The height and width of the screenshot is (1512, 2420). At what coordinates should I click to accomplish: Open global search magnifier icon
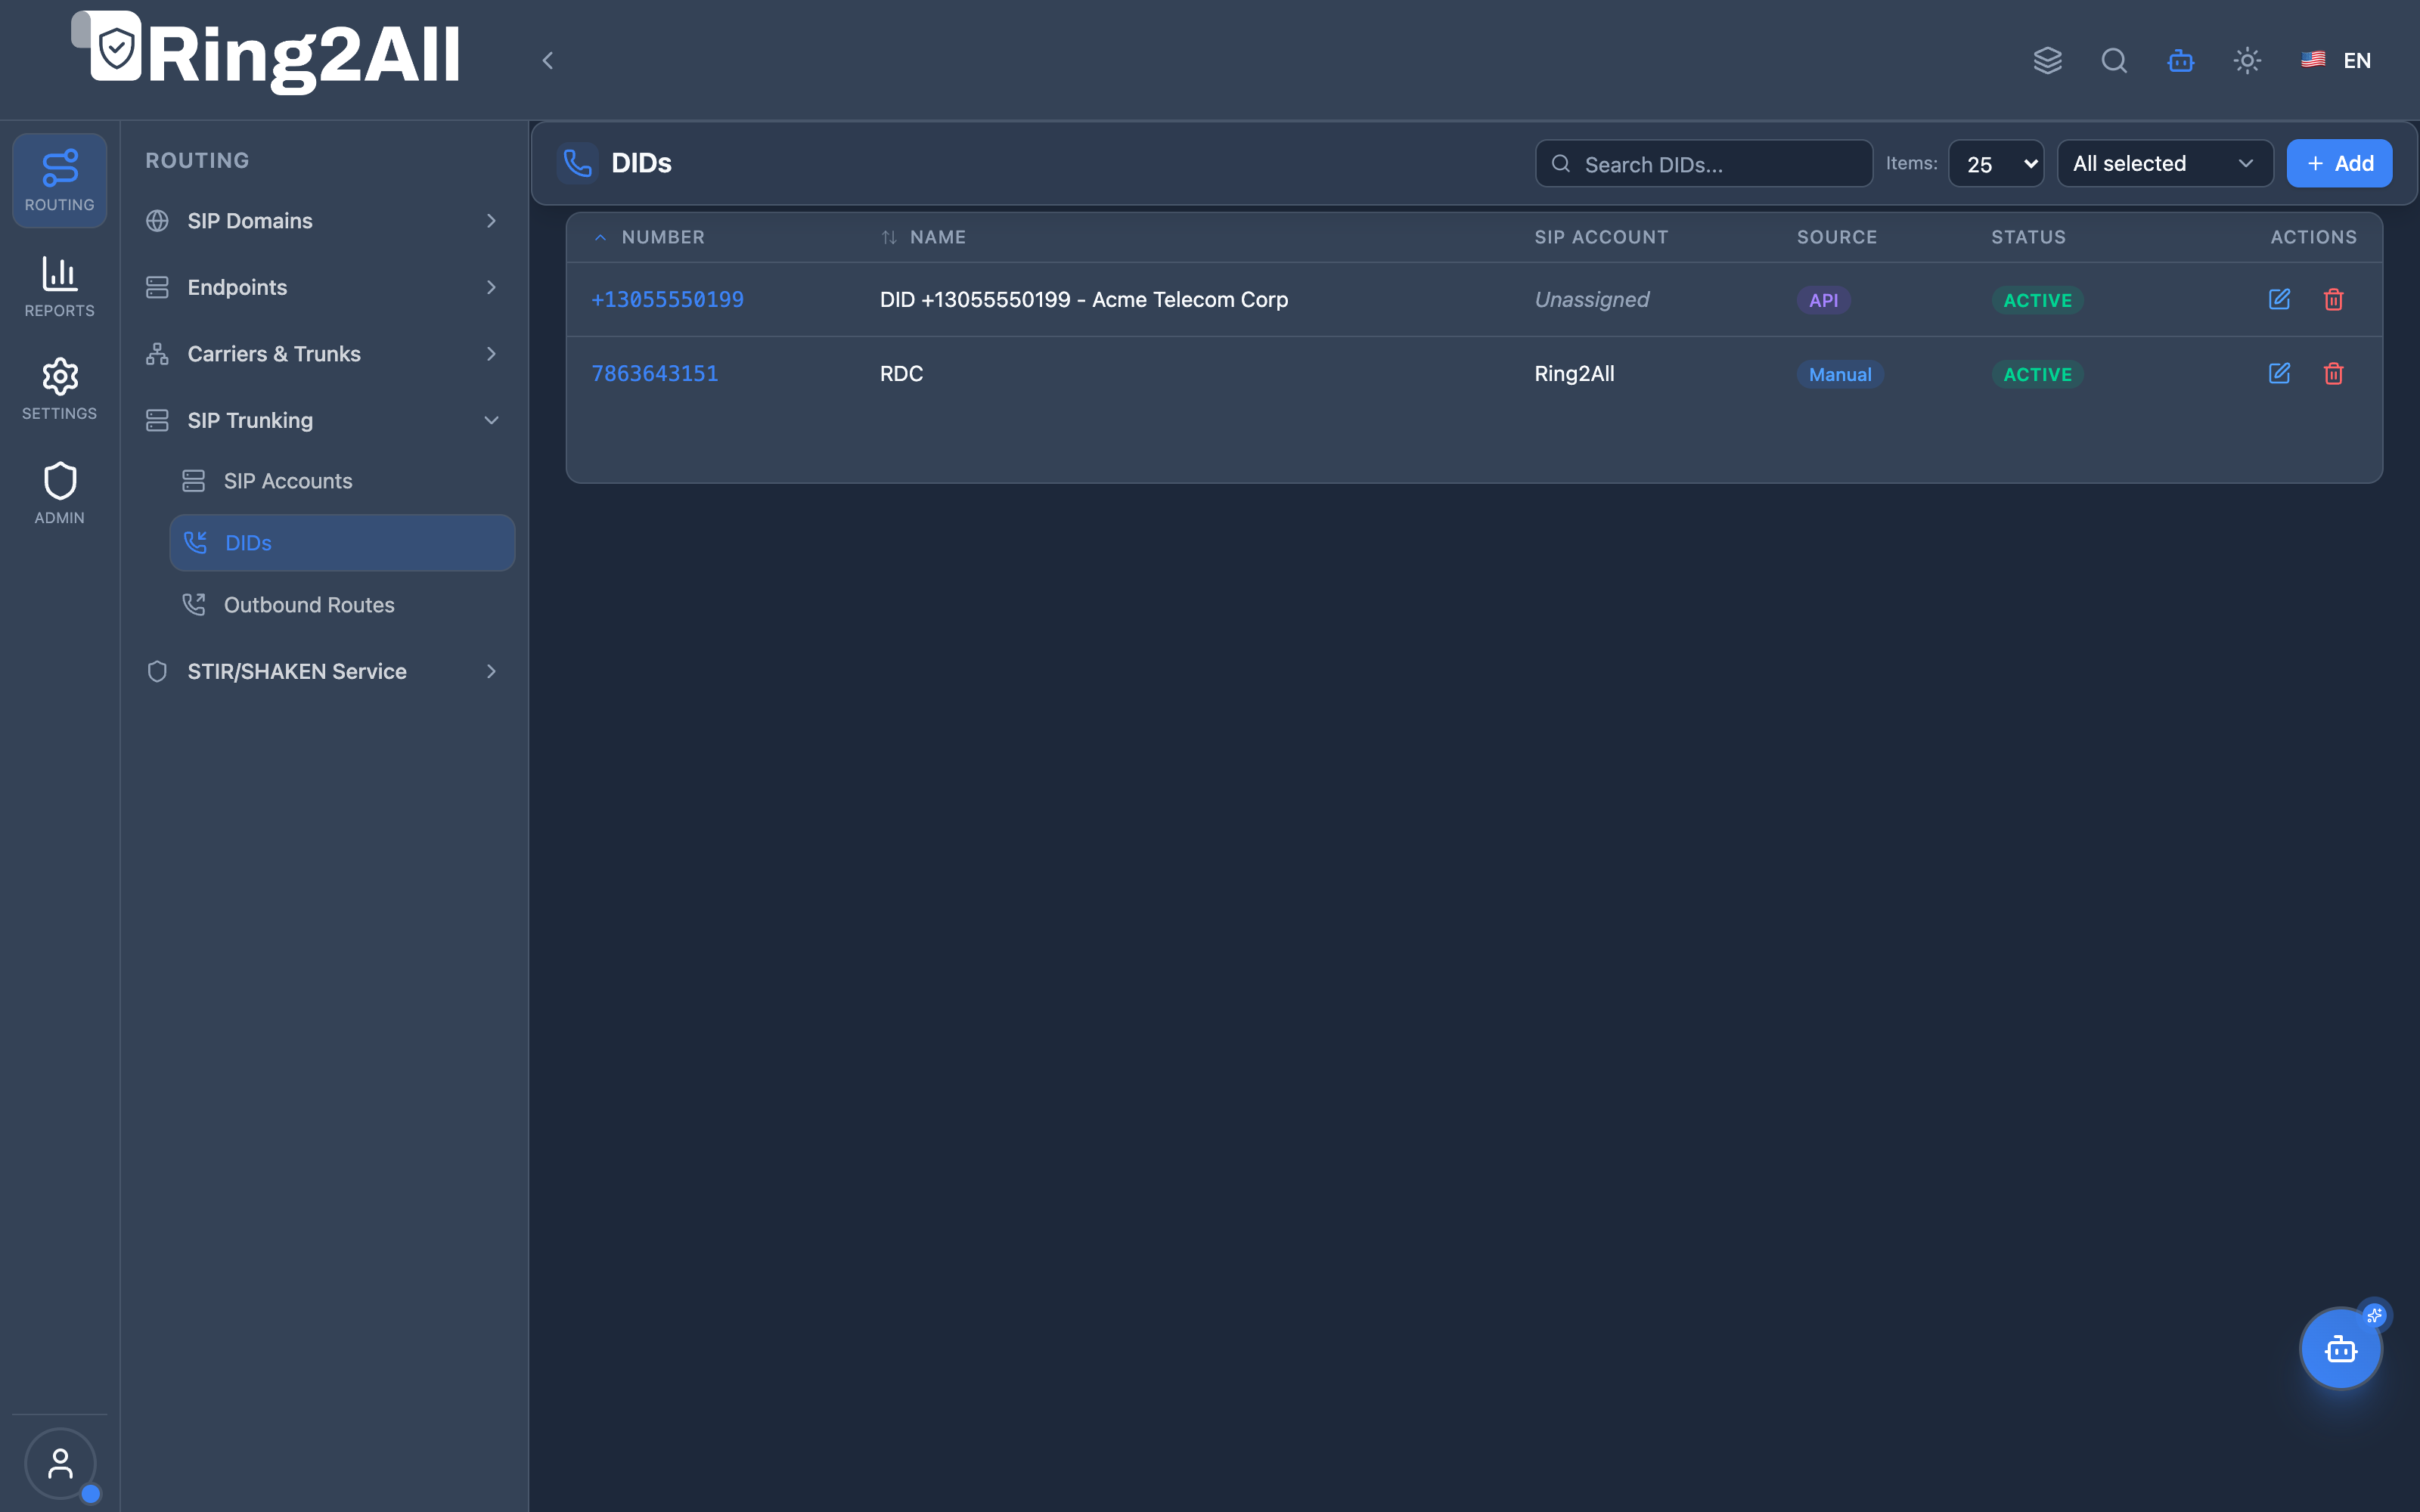[2114, 61]
